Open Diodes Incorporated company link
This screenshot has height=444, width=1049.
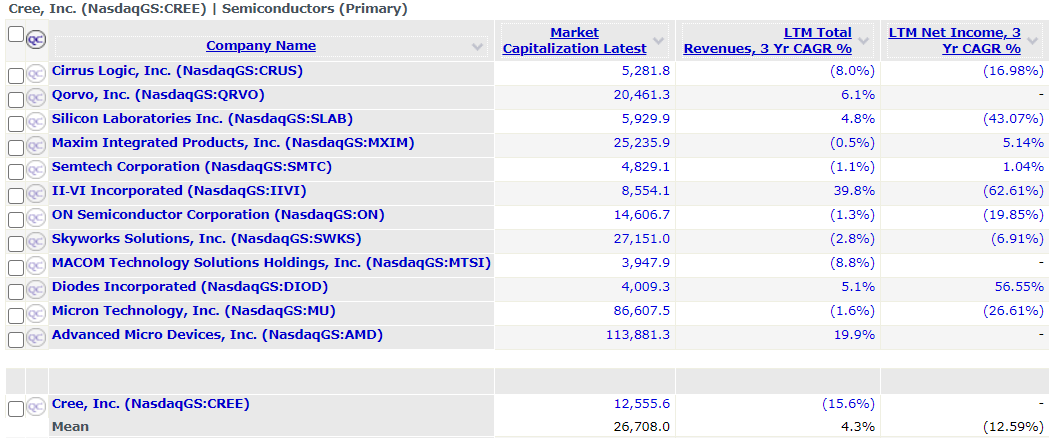190,287
